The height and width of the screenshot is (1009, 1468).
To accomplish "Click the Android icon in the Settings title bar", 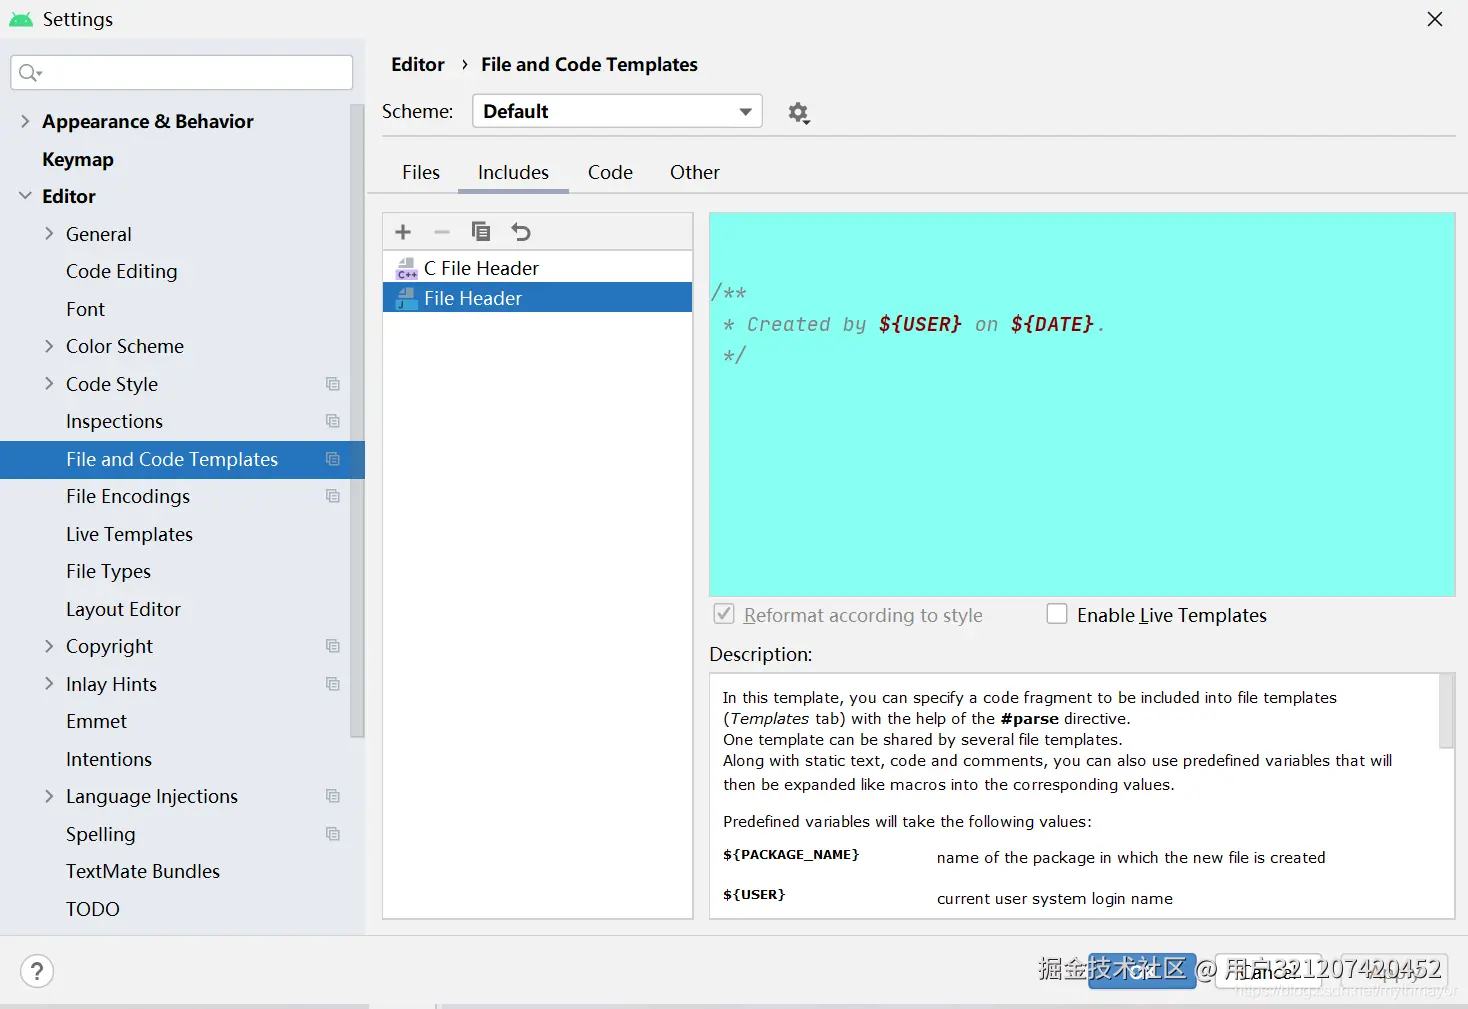I will click(x=21, y=19).
